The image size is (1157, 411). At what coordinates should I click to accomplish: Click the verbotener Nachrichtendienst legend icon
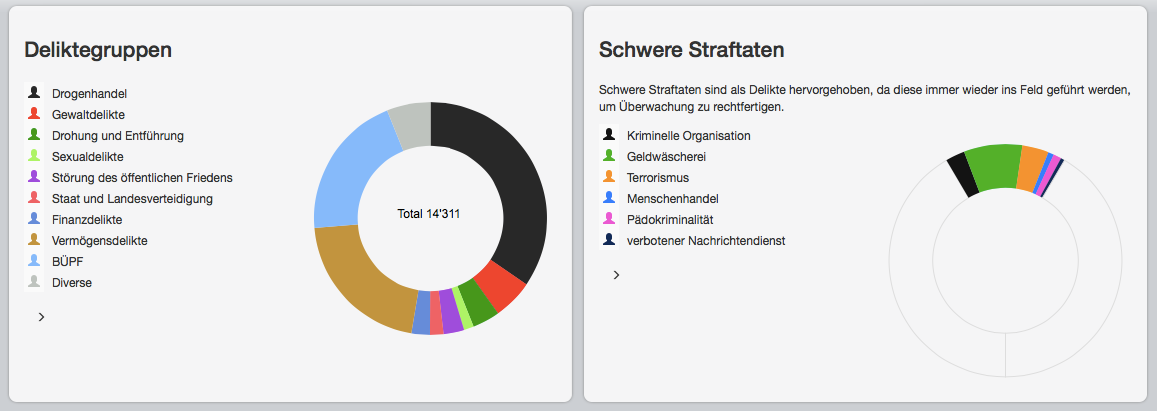tap(608, 240)
